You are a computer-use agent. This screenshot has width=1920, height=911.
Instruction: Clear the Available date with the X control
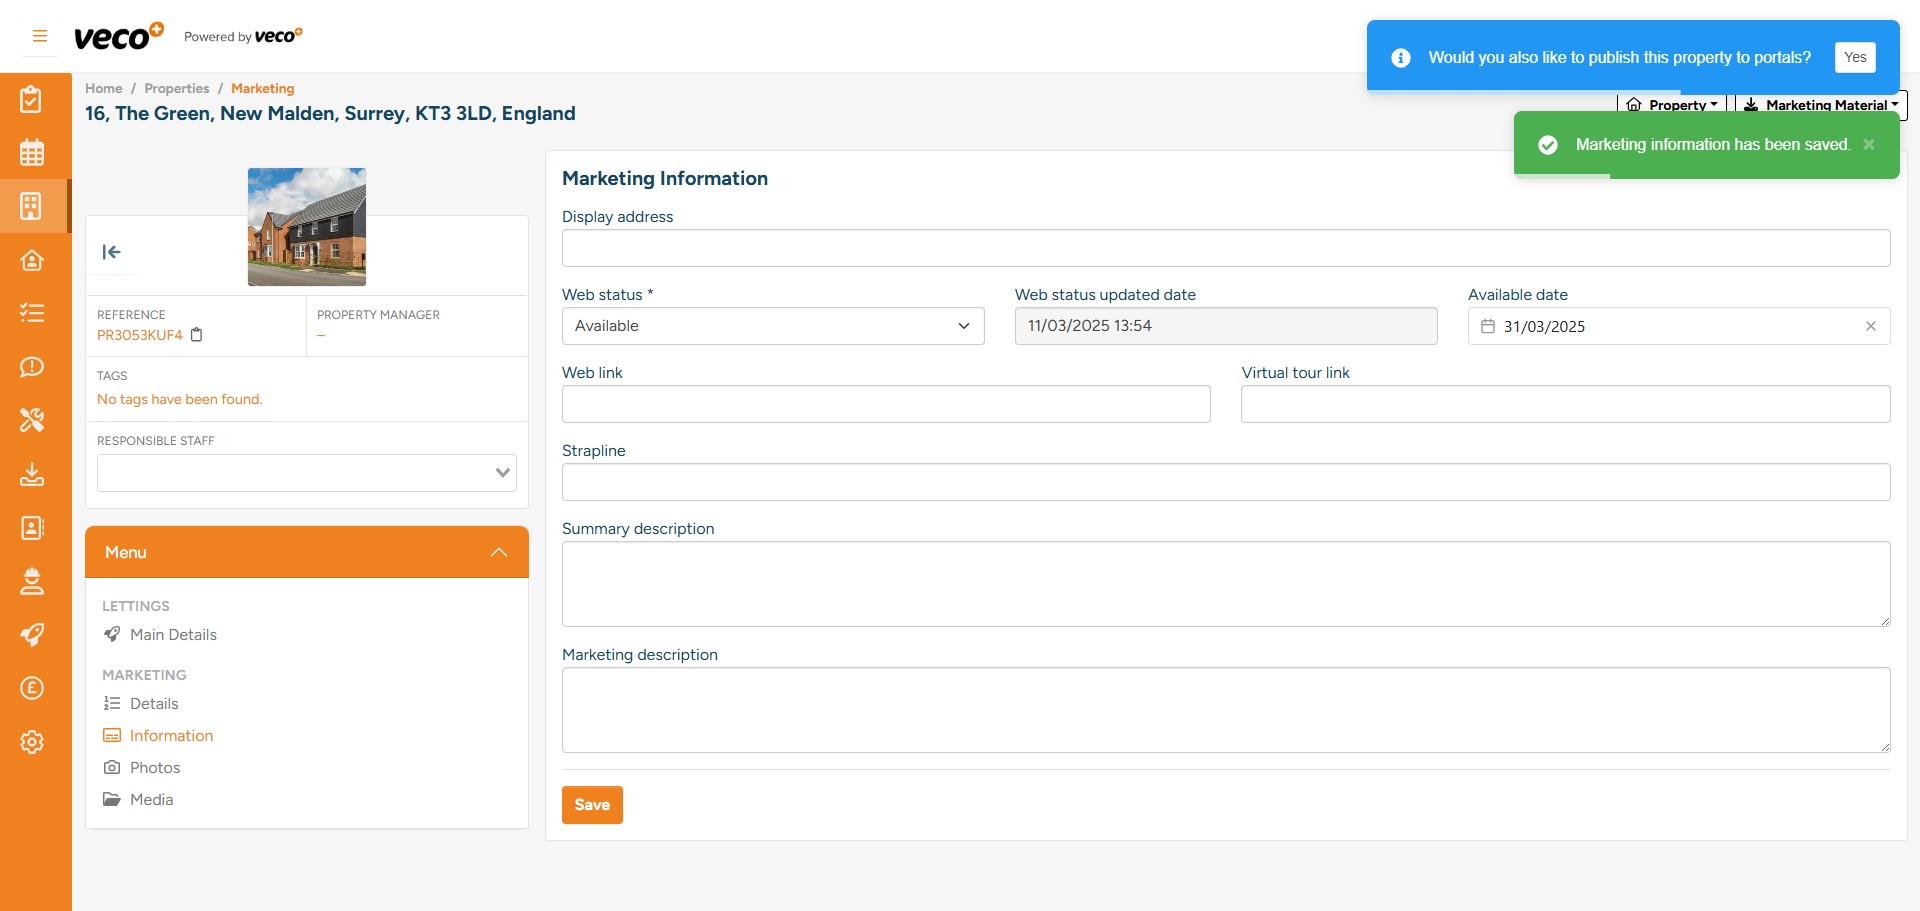[1871, 326]
